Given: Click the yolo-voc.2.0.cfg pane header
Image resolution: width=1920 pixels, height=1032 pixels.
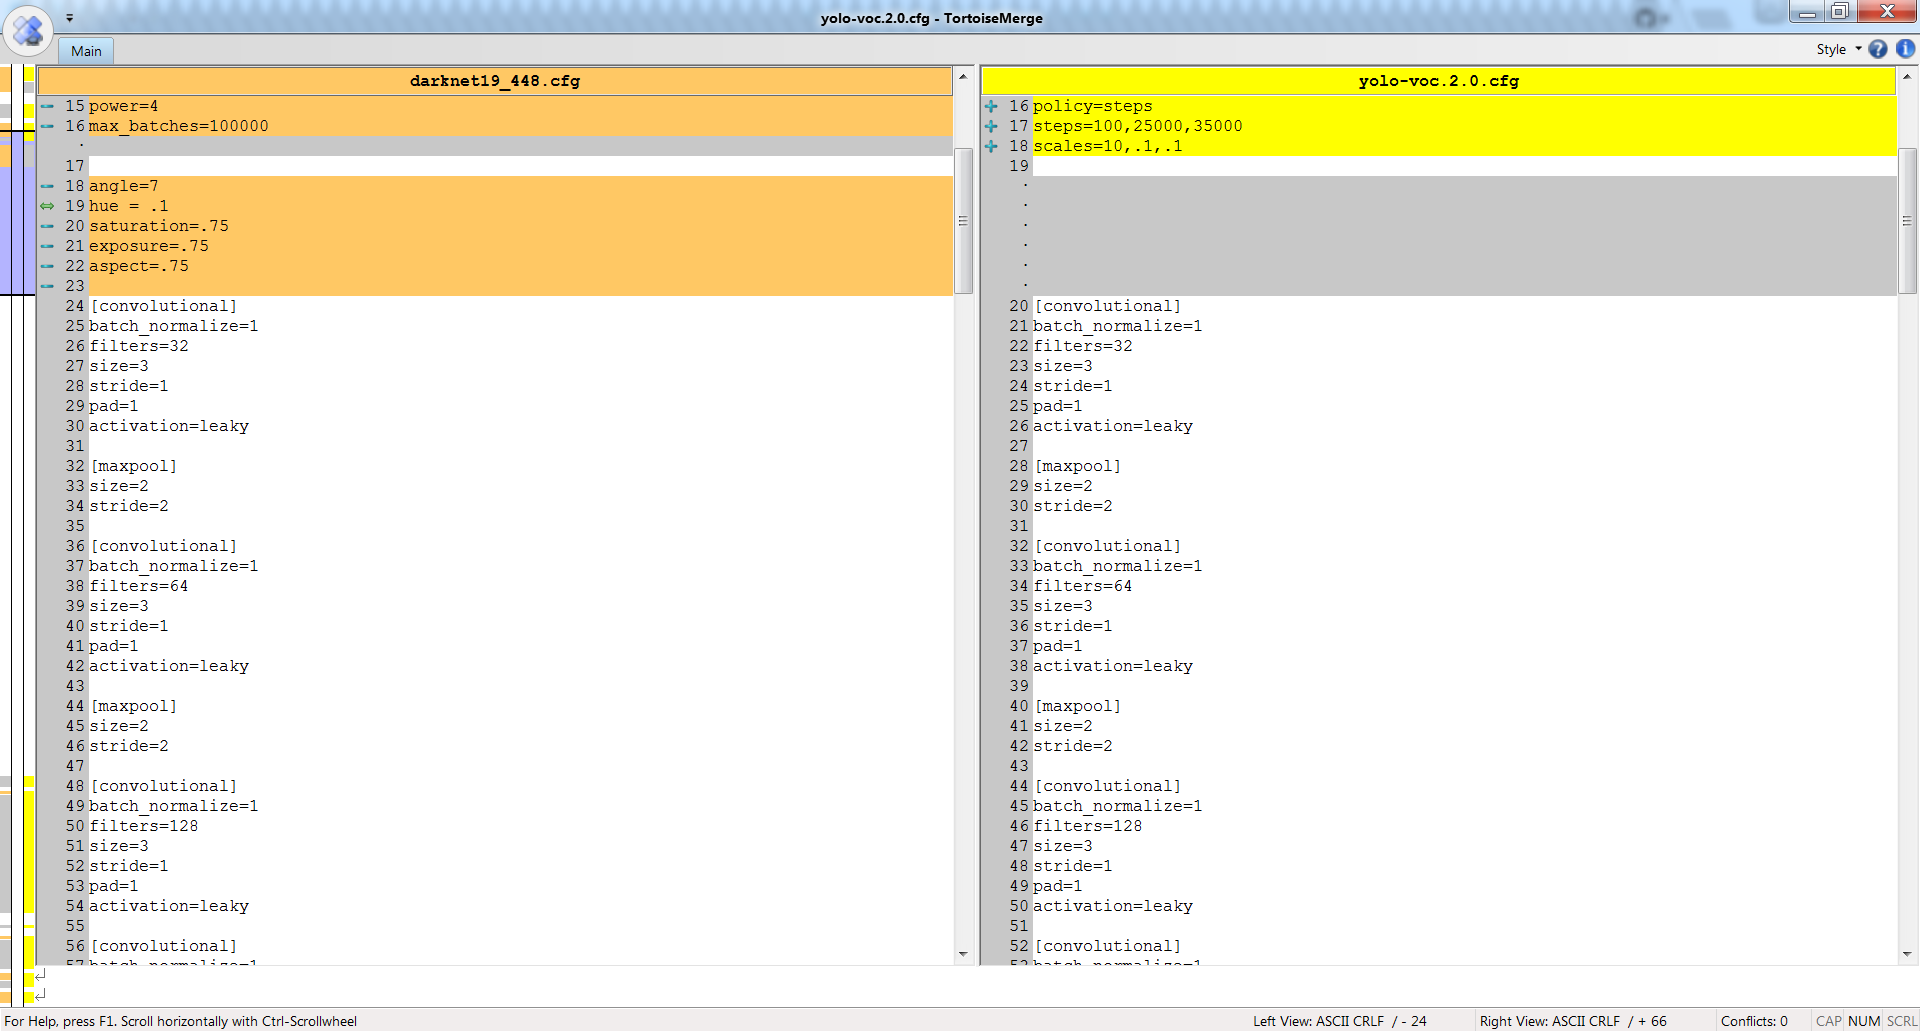Looking at the screenshot, I should (1438, 81).
